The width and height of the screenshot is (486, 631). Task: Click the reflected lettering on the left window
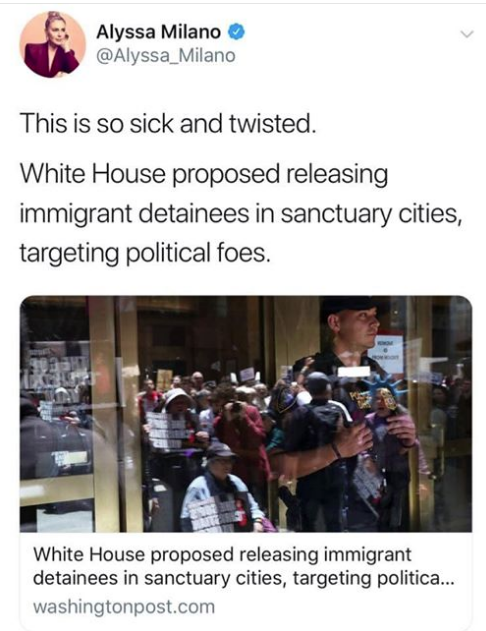56,372
